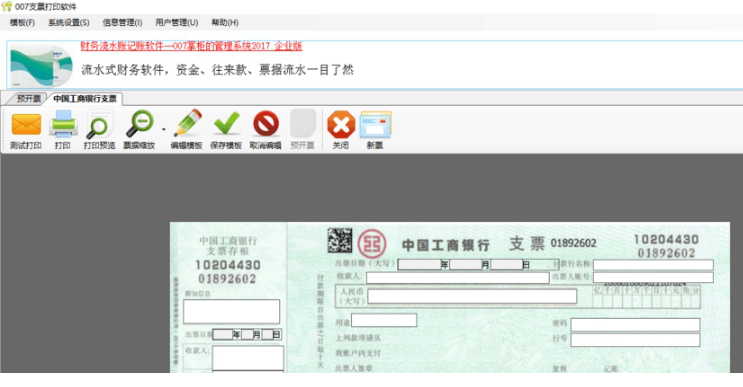Click the 票据缩放 magnifier icon
The width and height of the screenshot is (743, 387).
(x=139, y=124)
